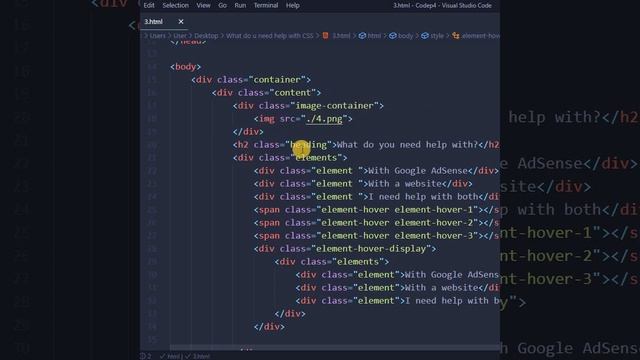Open the Users breadcrumb folder

[x=157, y=36]
